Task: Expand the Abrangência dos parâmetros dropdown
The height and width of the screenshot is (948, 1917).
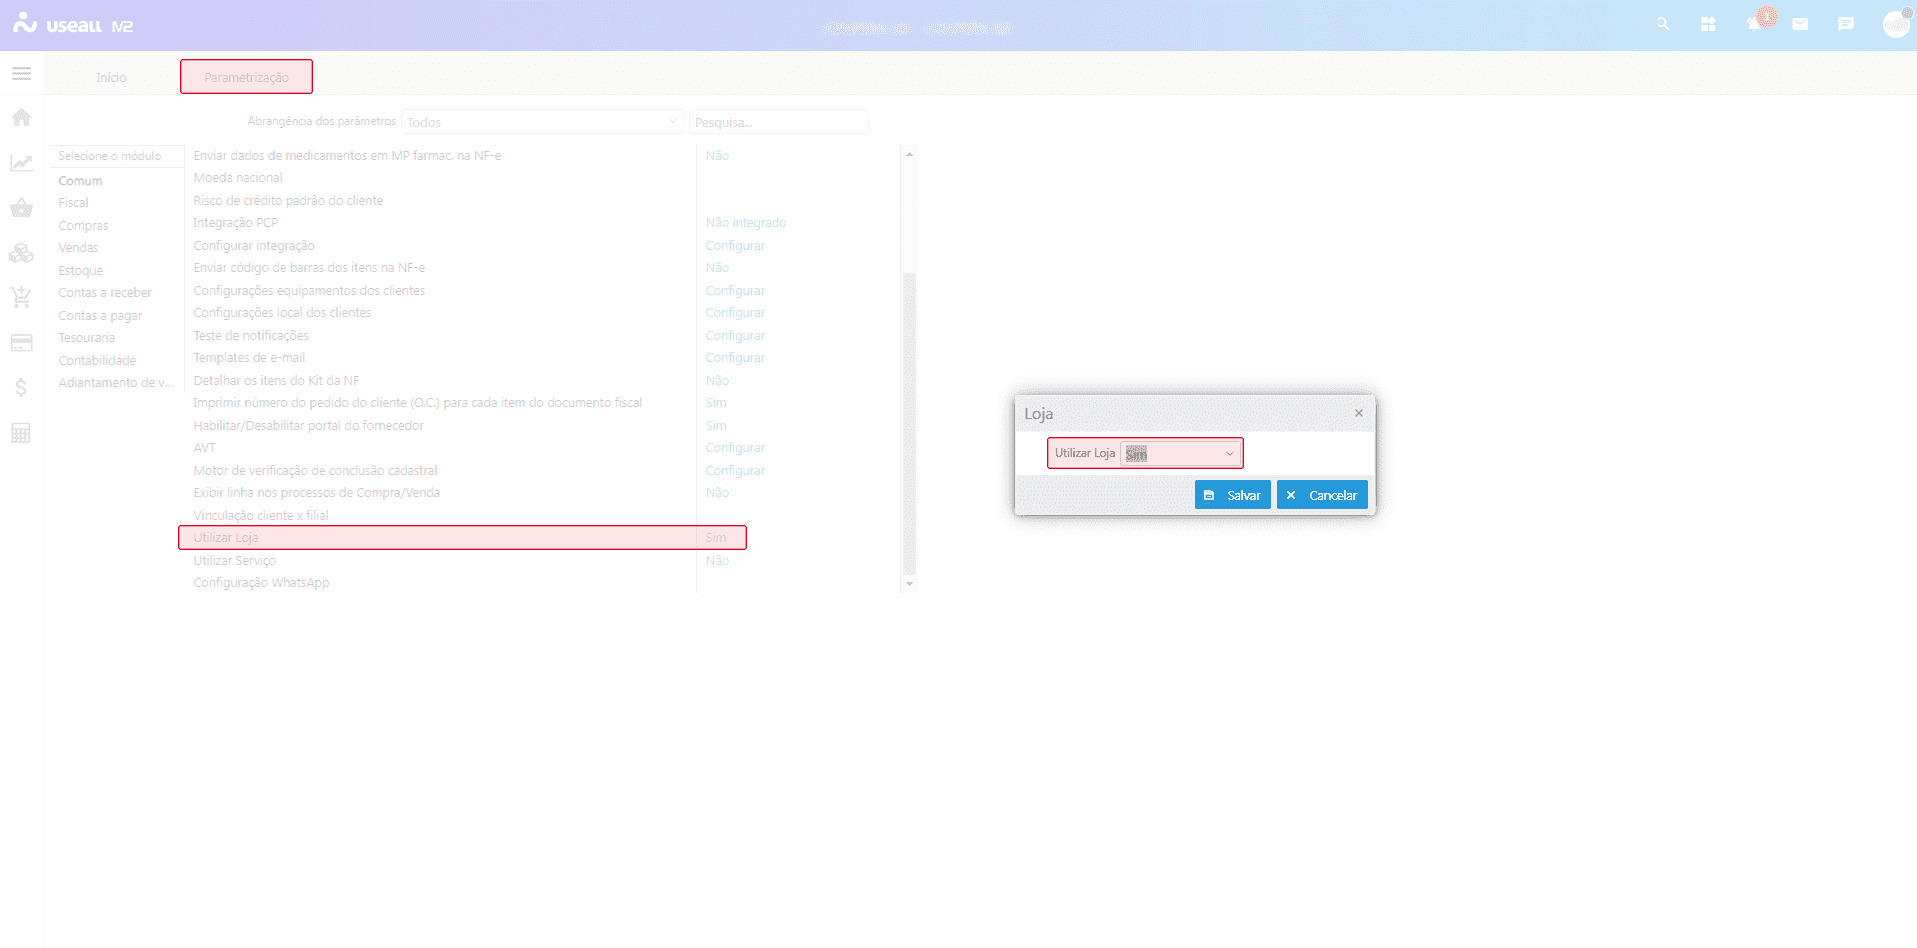Action: 542,122
